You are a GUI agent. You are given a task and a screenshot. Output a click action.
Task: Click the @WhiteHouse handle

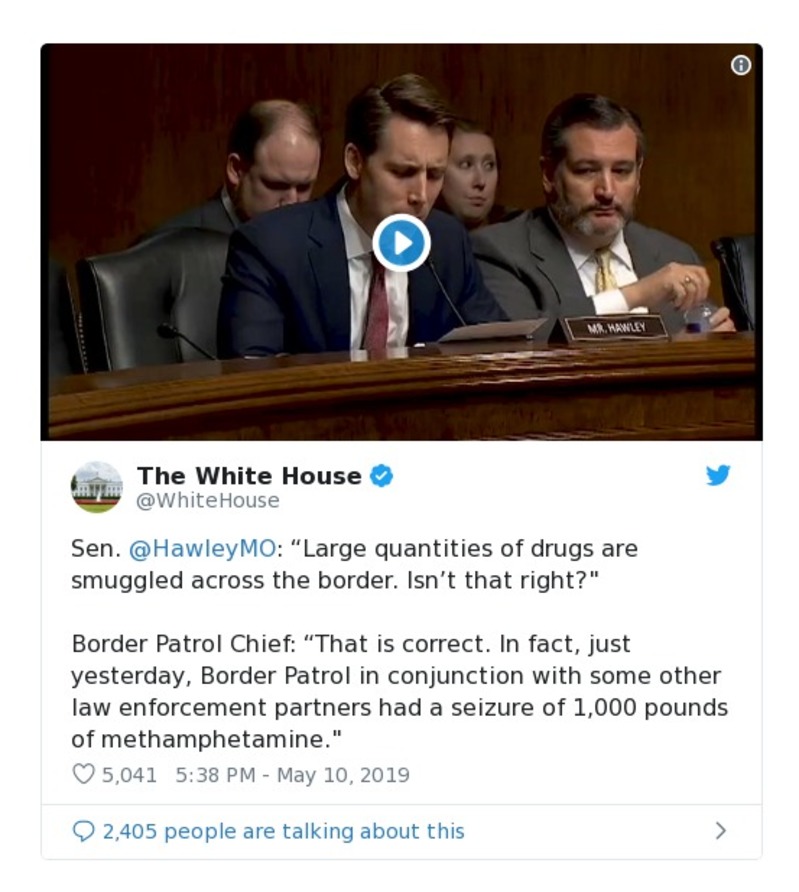click(208, 501)
